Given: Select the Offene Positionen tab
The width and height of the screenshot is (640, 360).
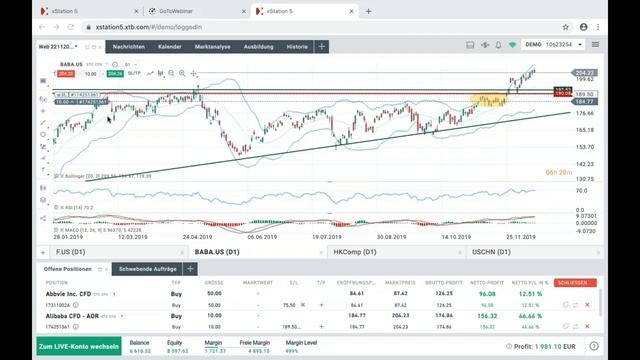Looking at the screenshot, I should coord(68,269).
